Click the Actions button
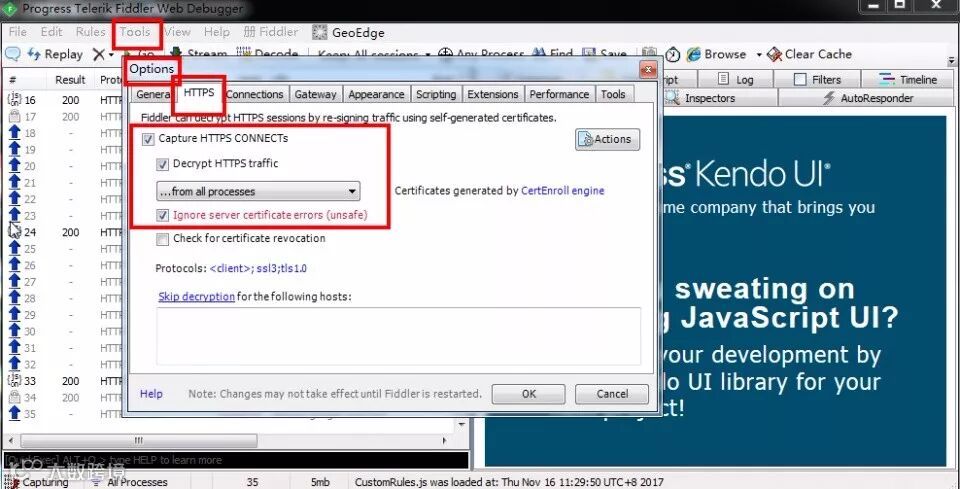 [x=607, y=140]
